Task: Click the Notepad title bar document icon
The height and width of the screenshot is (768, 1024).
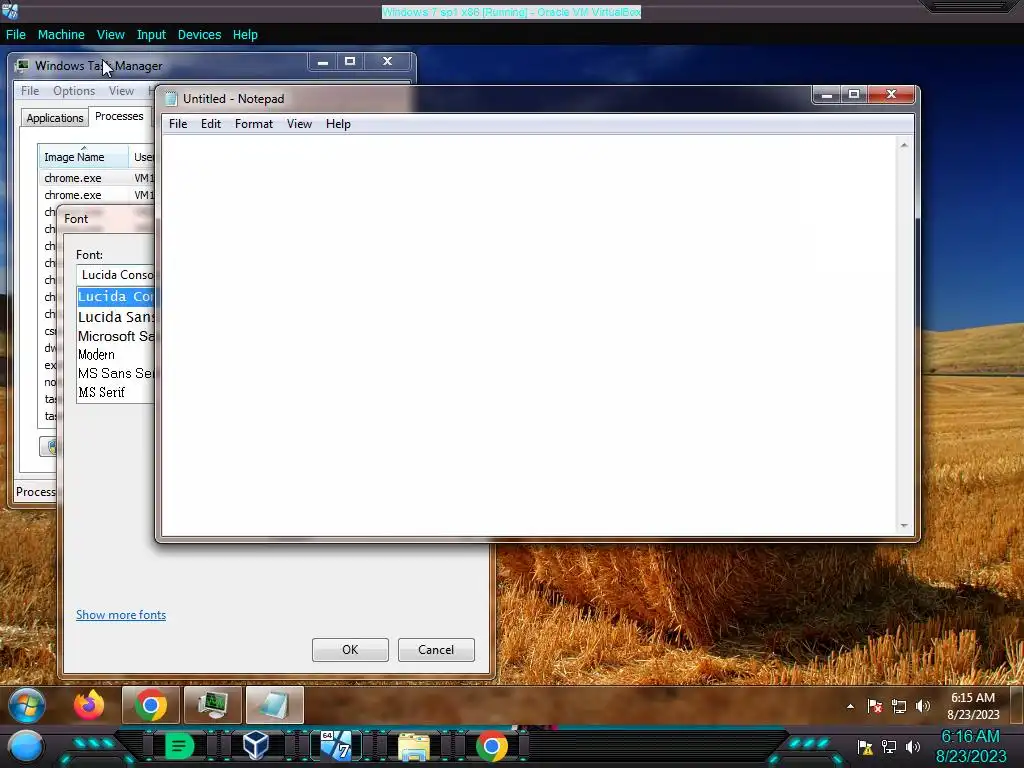Action: click(171, 99)
